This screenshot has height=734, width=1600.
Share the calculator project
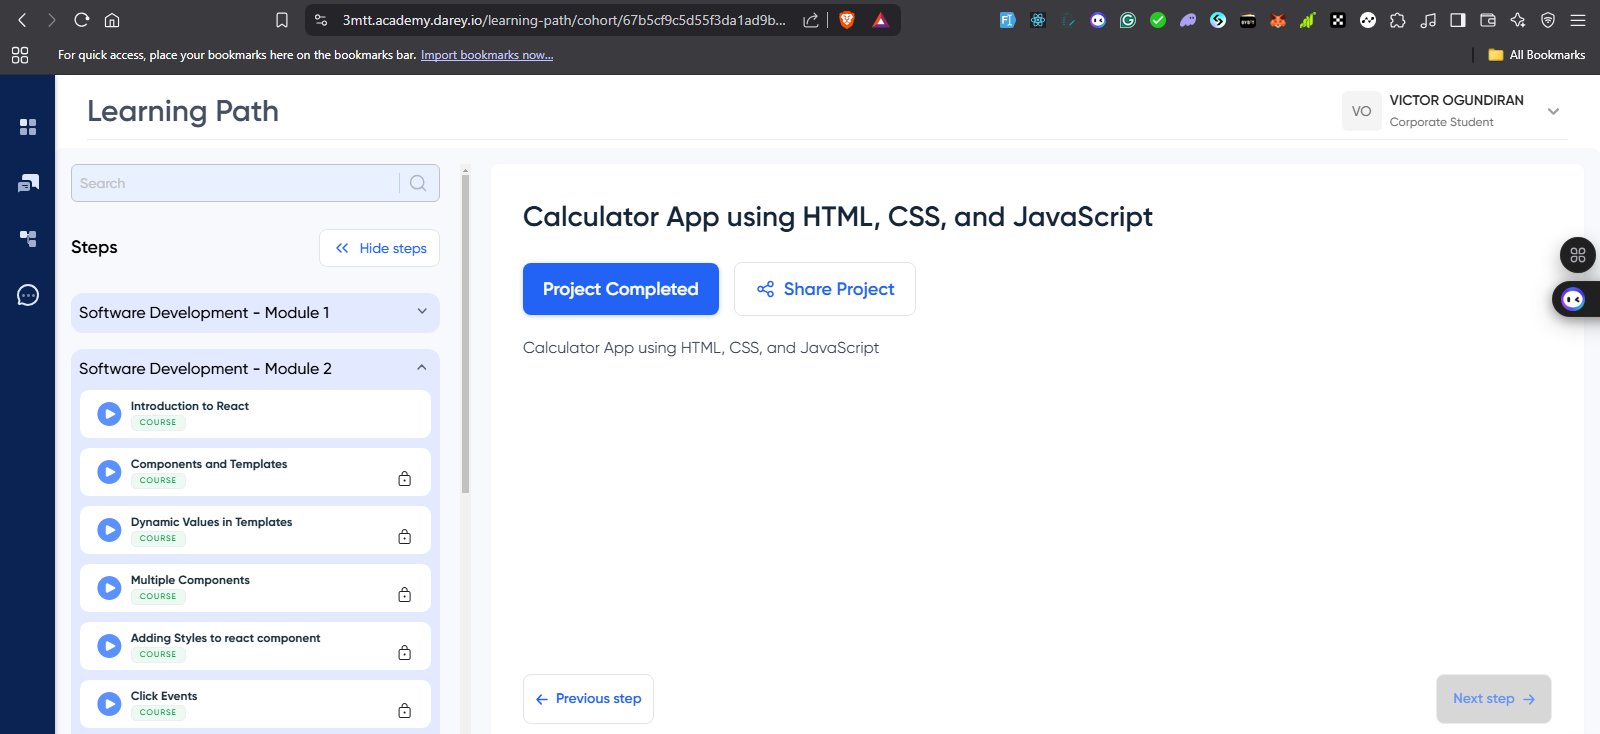(824, 289)
